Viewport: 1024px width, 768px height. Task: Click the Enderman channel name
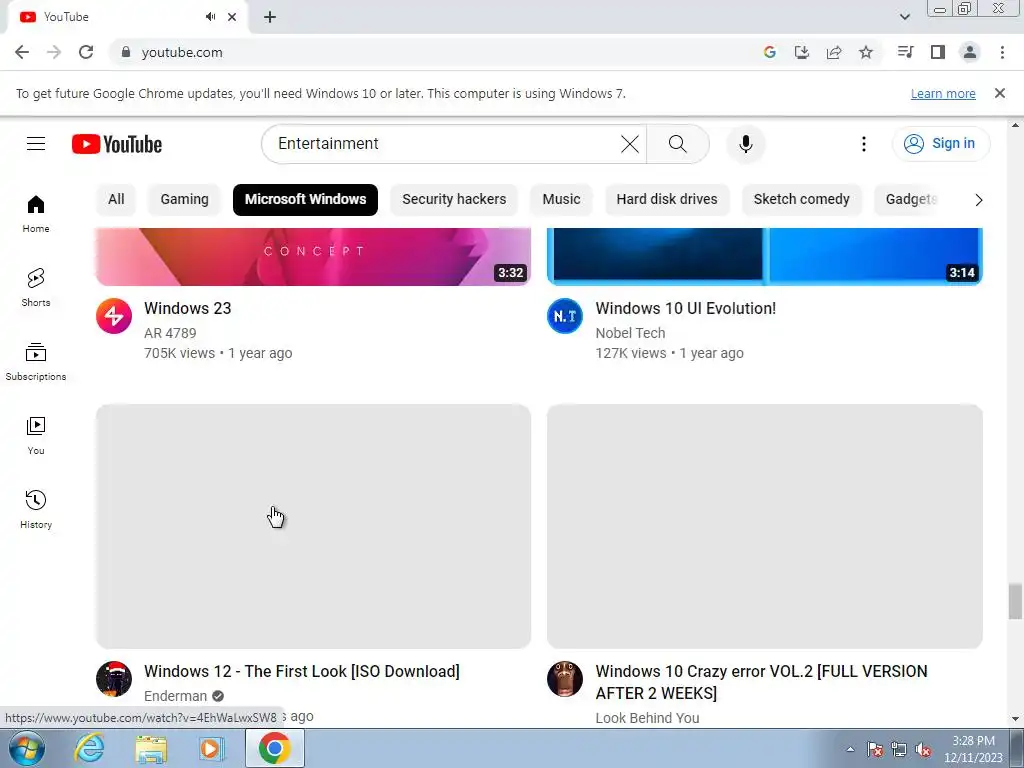pyautogui.click(x=175, y=696)
